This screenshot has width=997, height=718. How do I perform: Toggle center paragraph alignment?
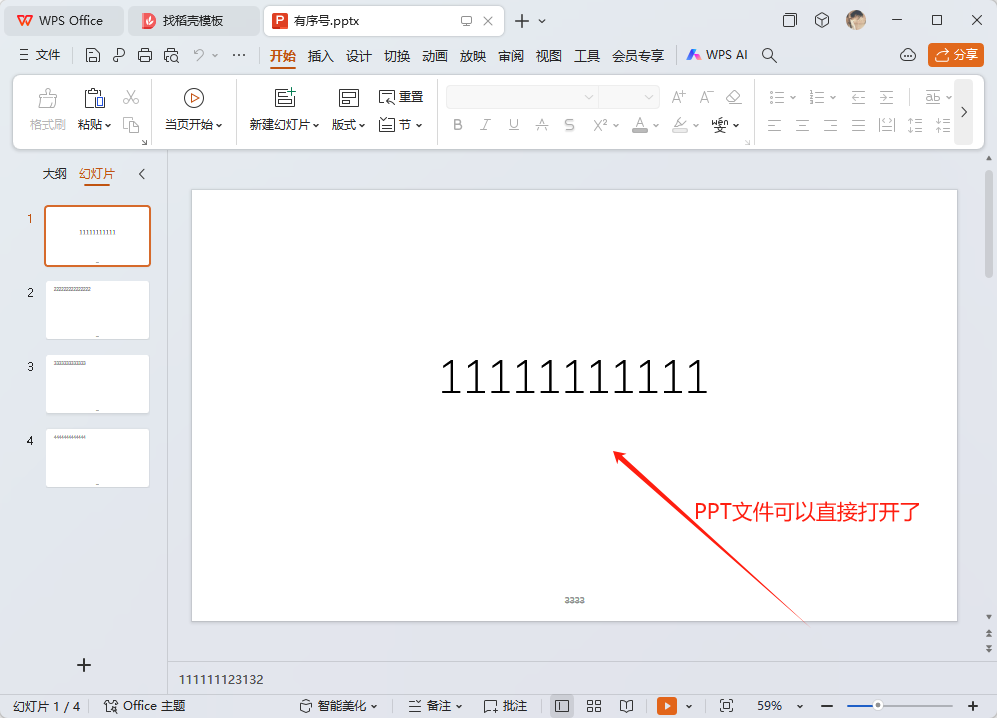click(x=802, y=124)
